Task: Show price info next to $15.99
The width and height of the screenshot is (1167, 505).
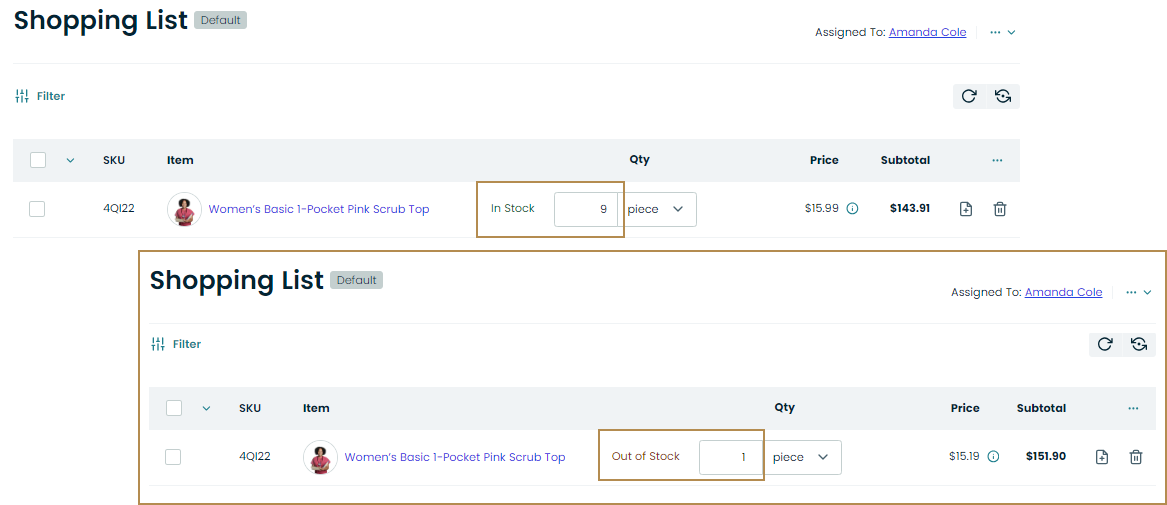Action: tap(853, 209)
